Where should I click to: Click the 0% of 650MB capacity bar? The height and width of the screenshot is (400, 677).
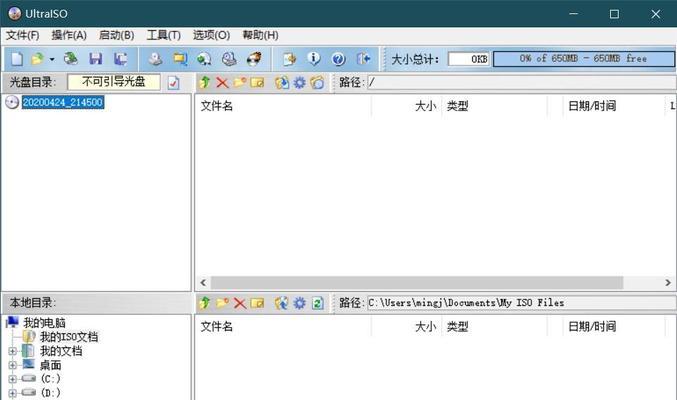pos(584,59)
